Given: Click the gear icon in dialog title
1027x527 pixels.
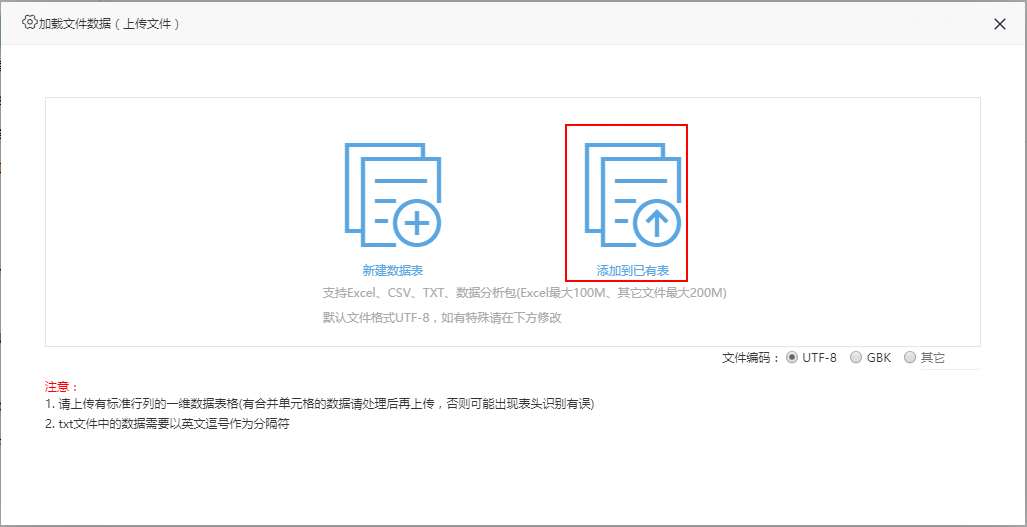Looking at the screenshot, I should (x=29, y=22).
